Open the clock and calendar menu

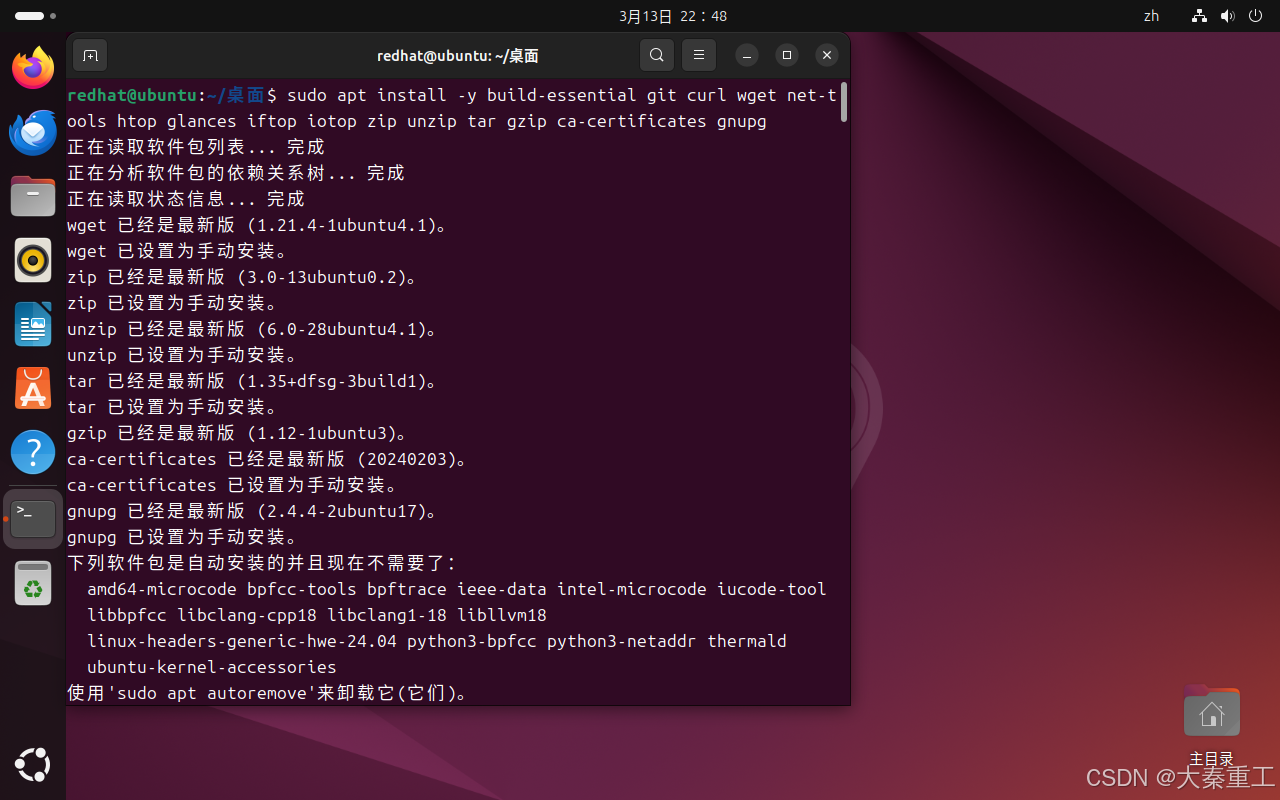[673, 16]
